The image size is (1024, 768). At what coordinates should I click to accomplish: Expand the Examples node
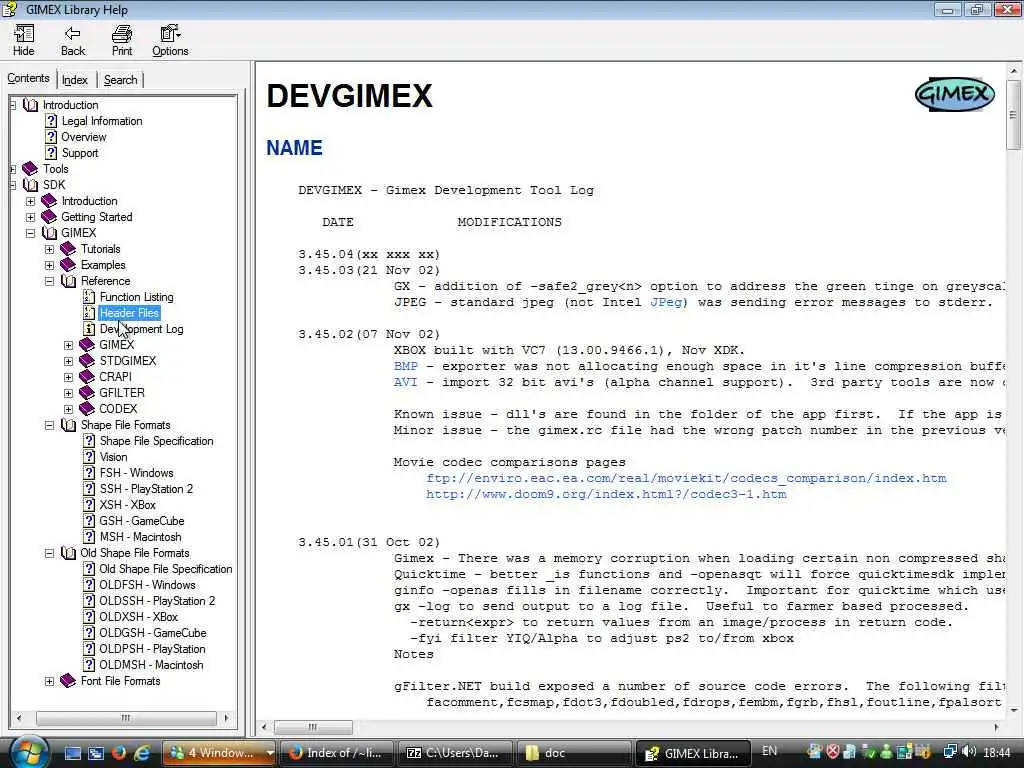pos(49,265)
